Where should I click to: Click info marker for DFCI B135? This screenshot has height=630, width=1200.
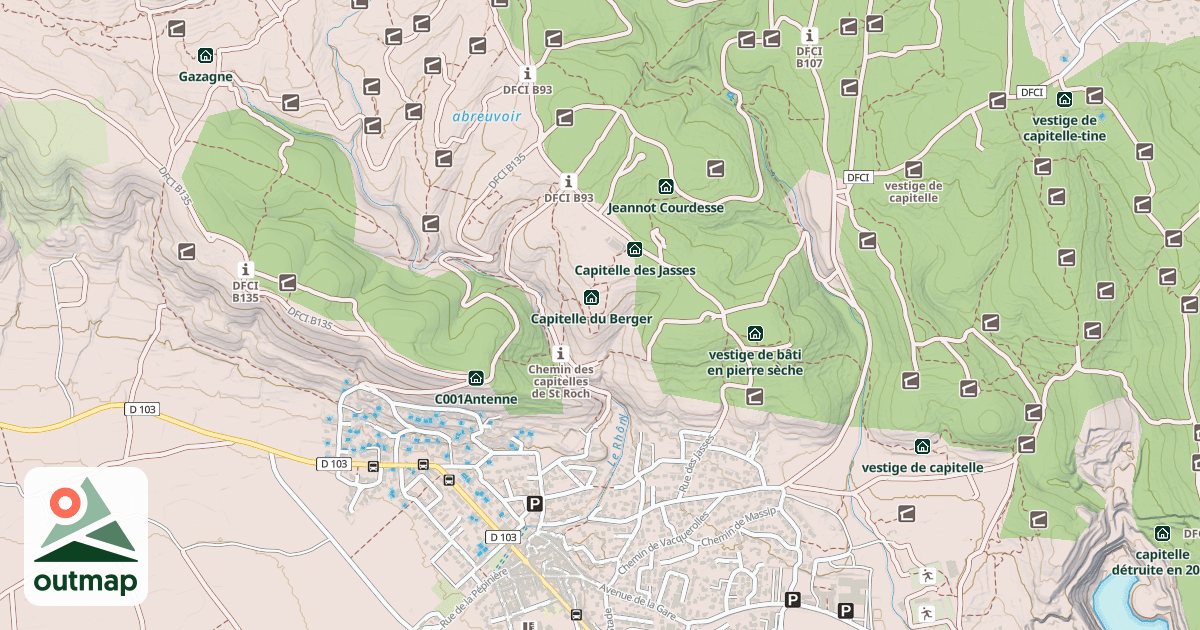click(x=246, y=270)
